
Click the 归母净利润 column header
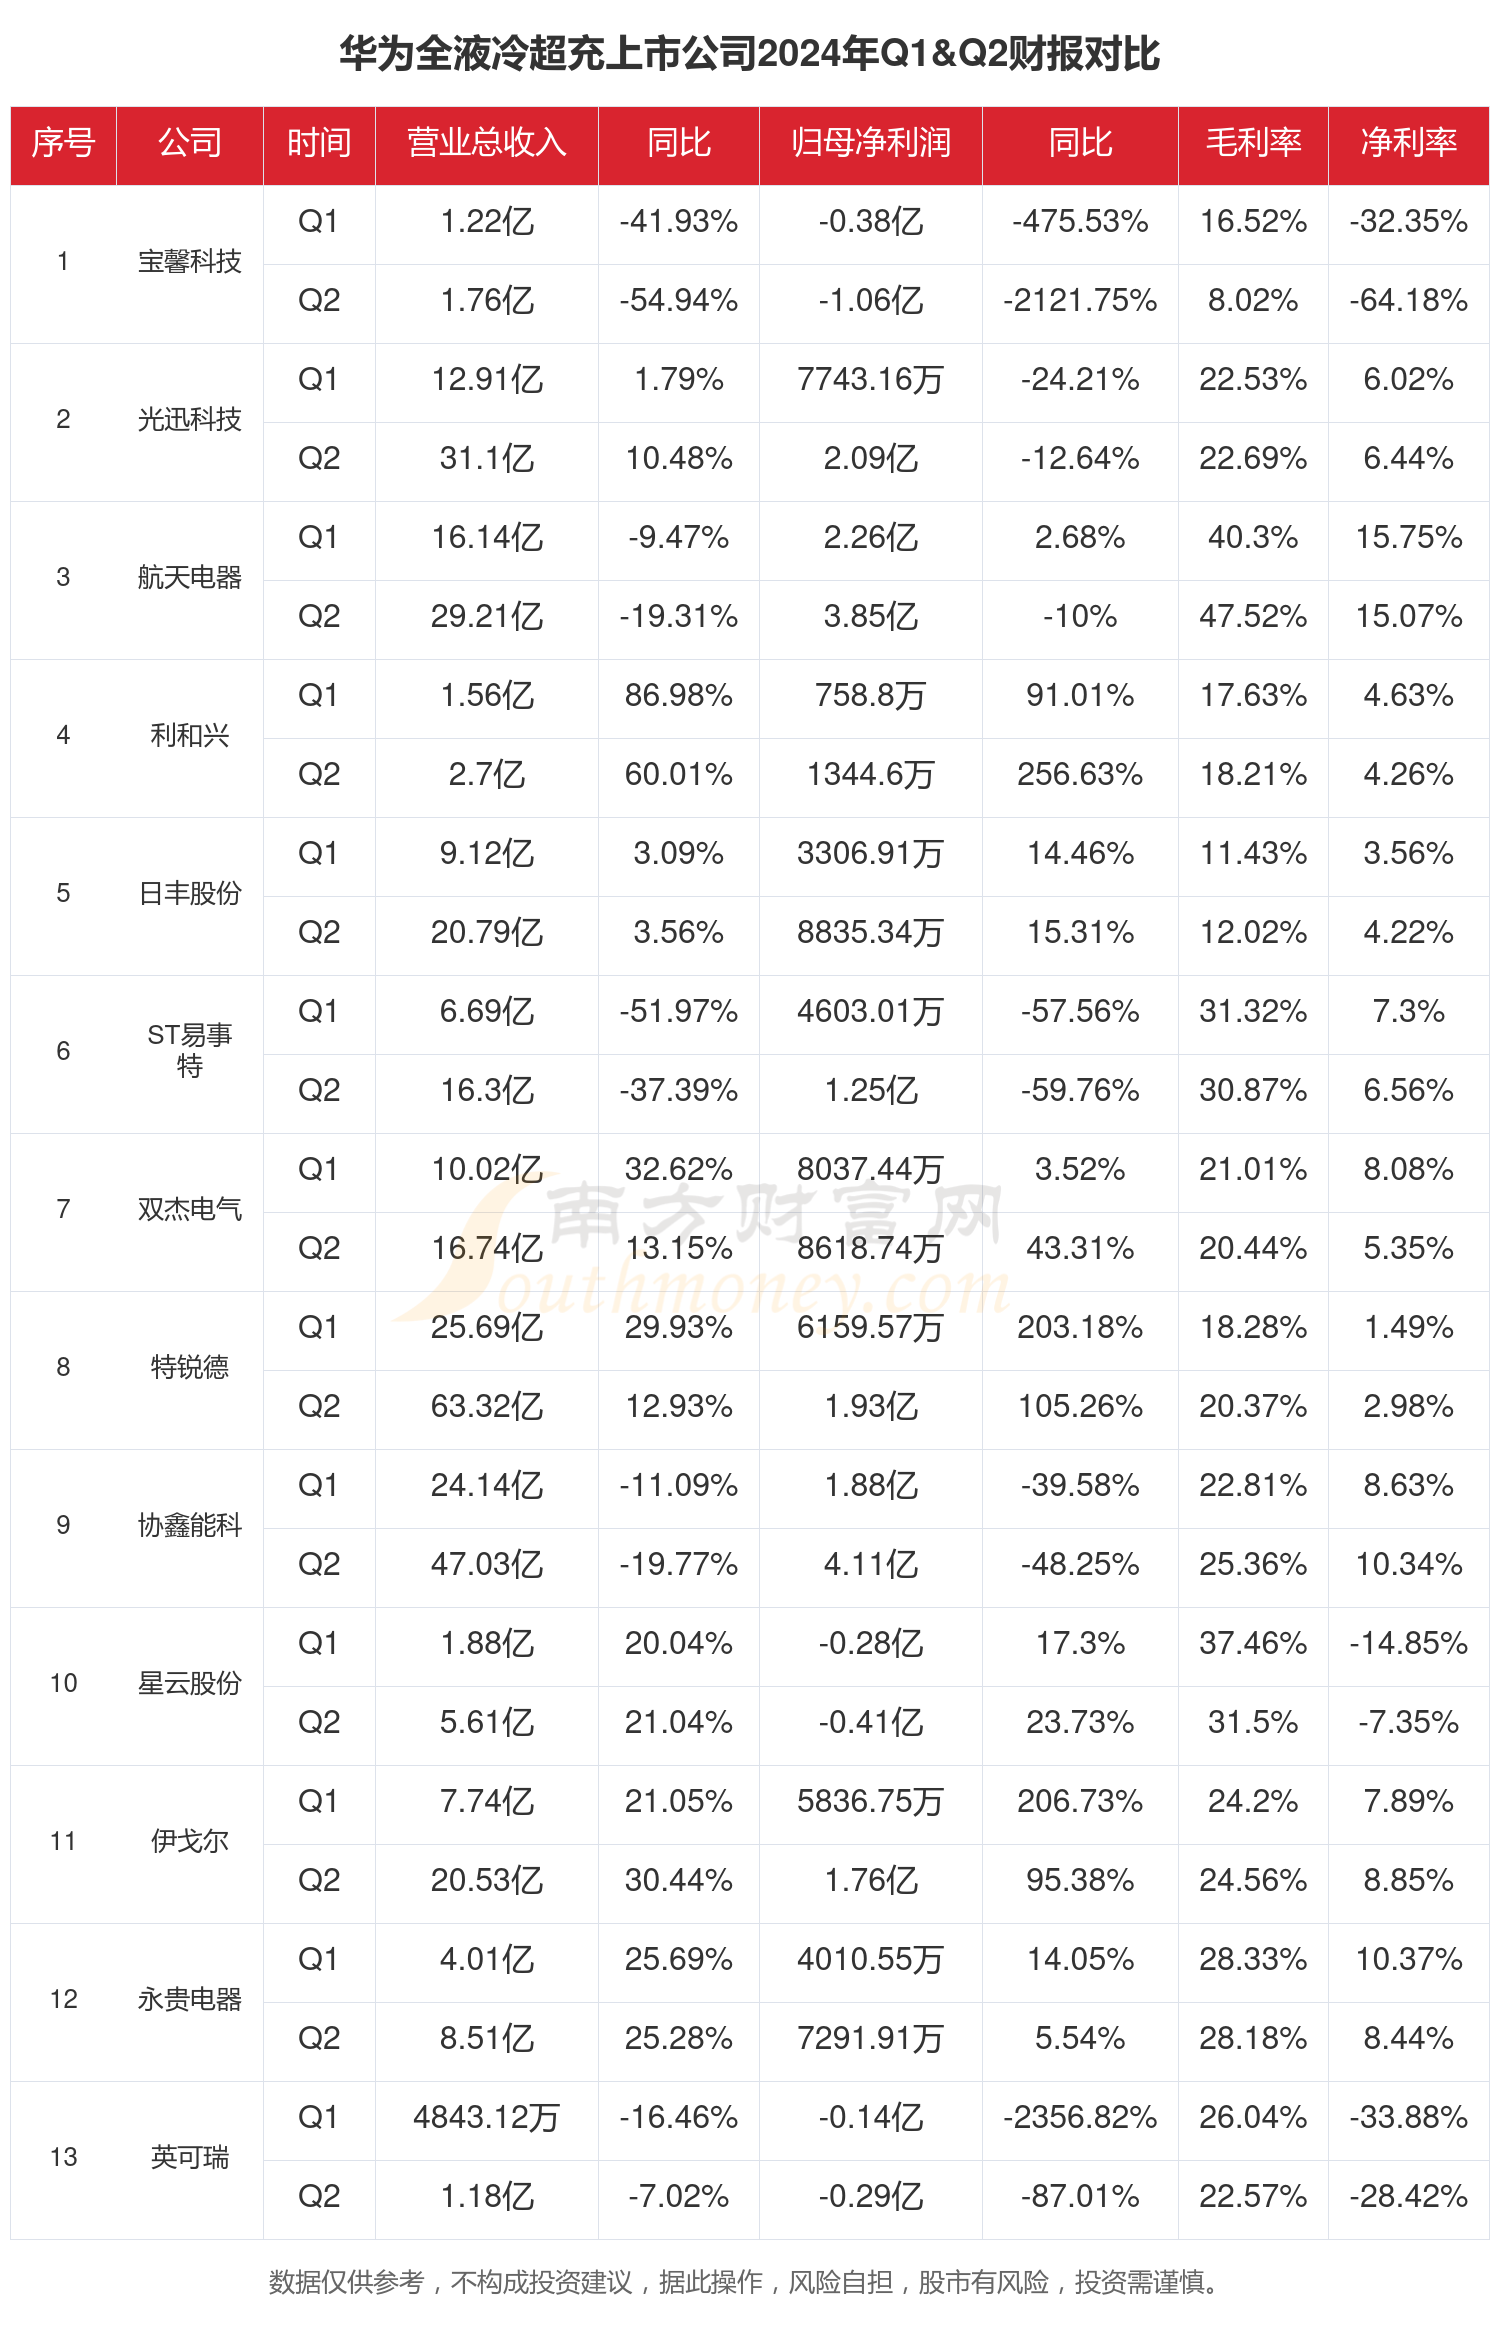[870, 143]
